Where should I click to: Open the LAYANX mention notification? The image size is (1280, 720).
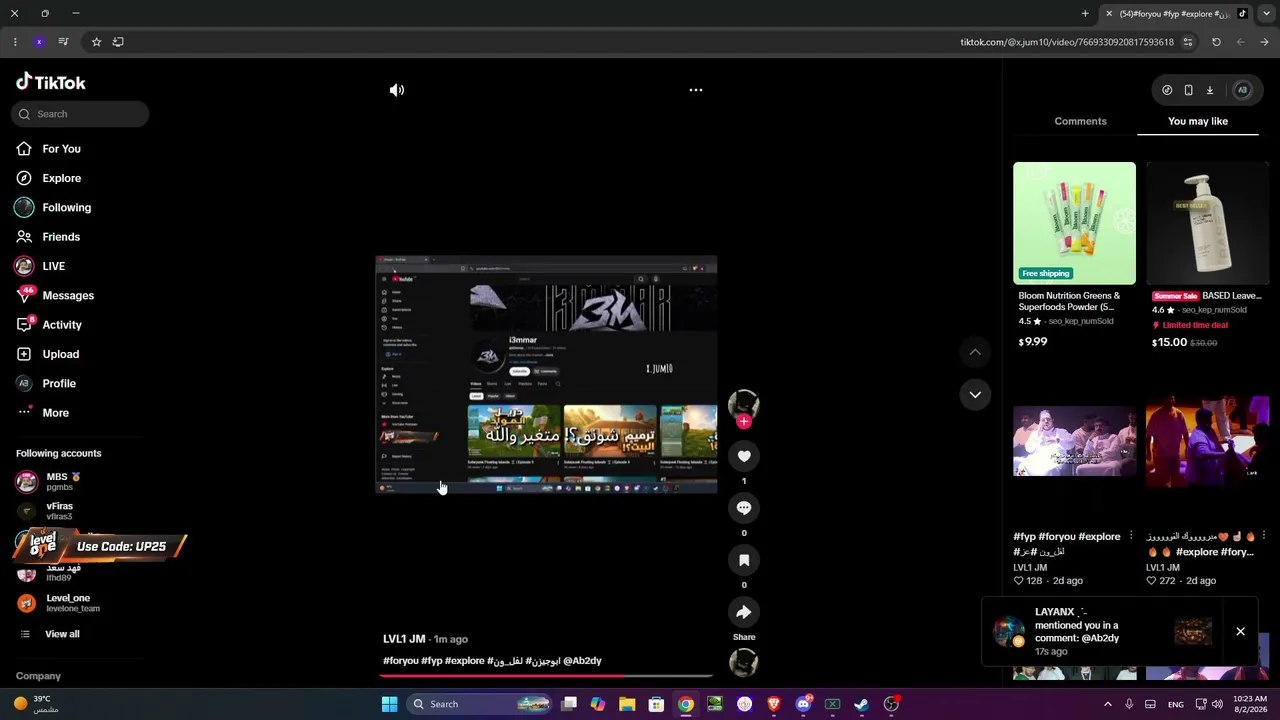pos(1100,631)
